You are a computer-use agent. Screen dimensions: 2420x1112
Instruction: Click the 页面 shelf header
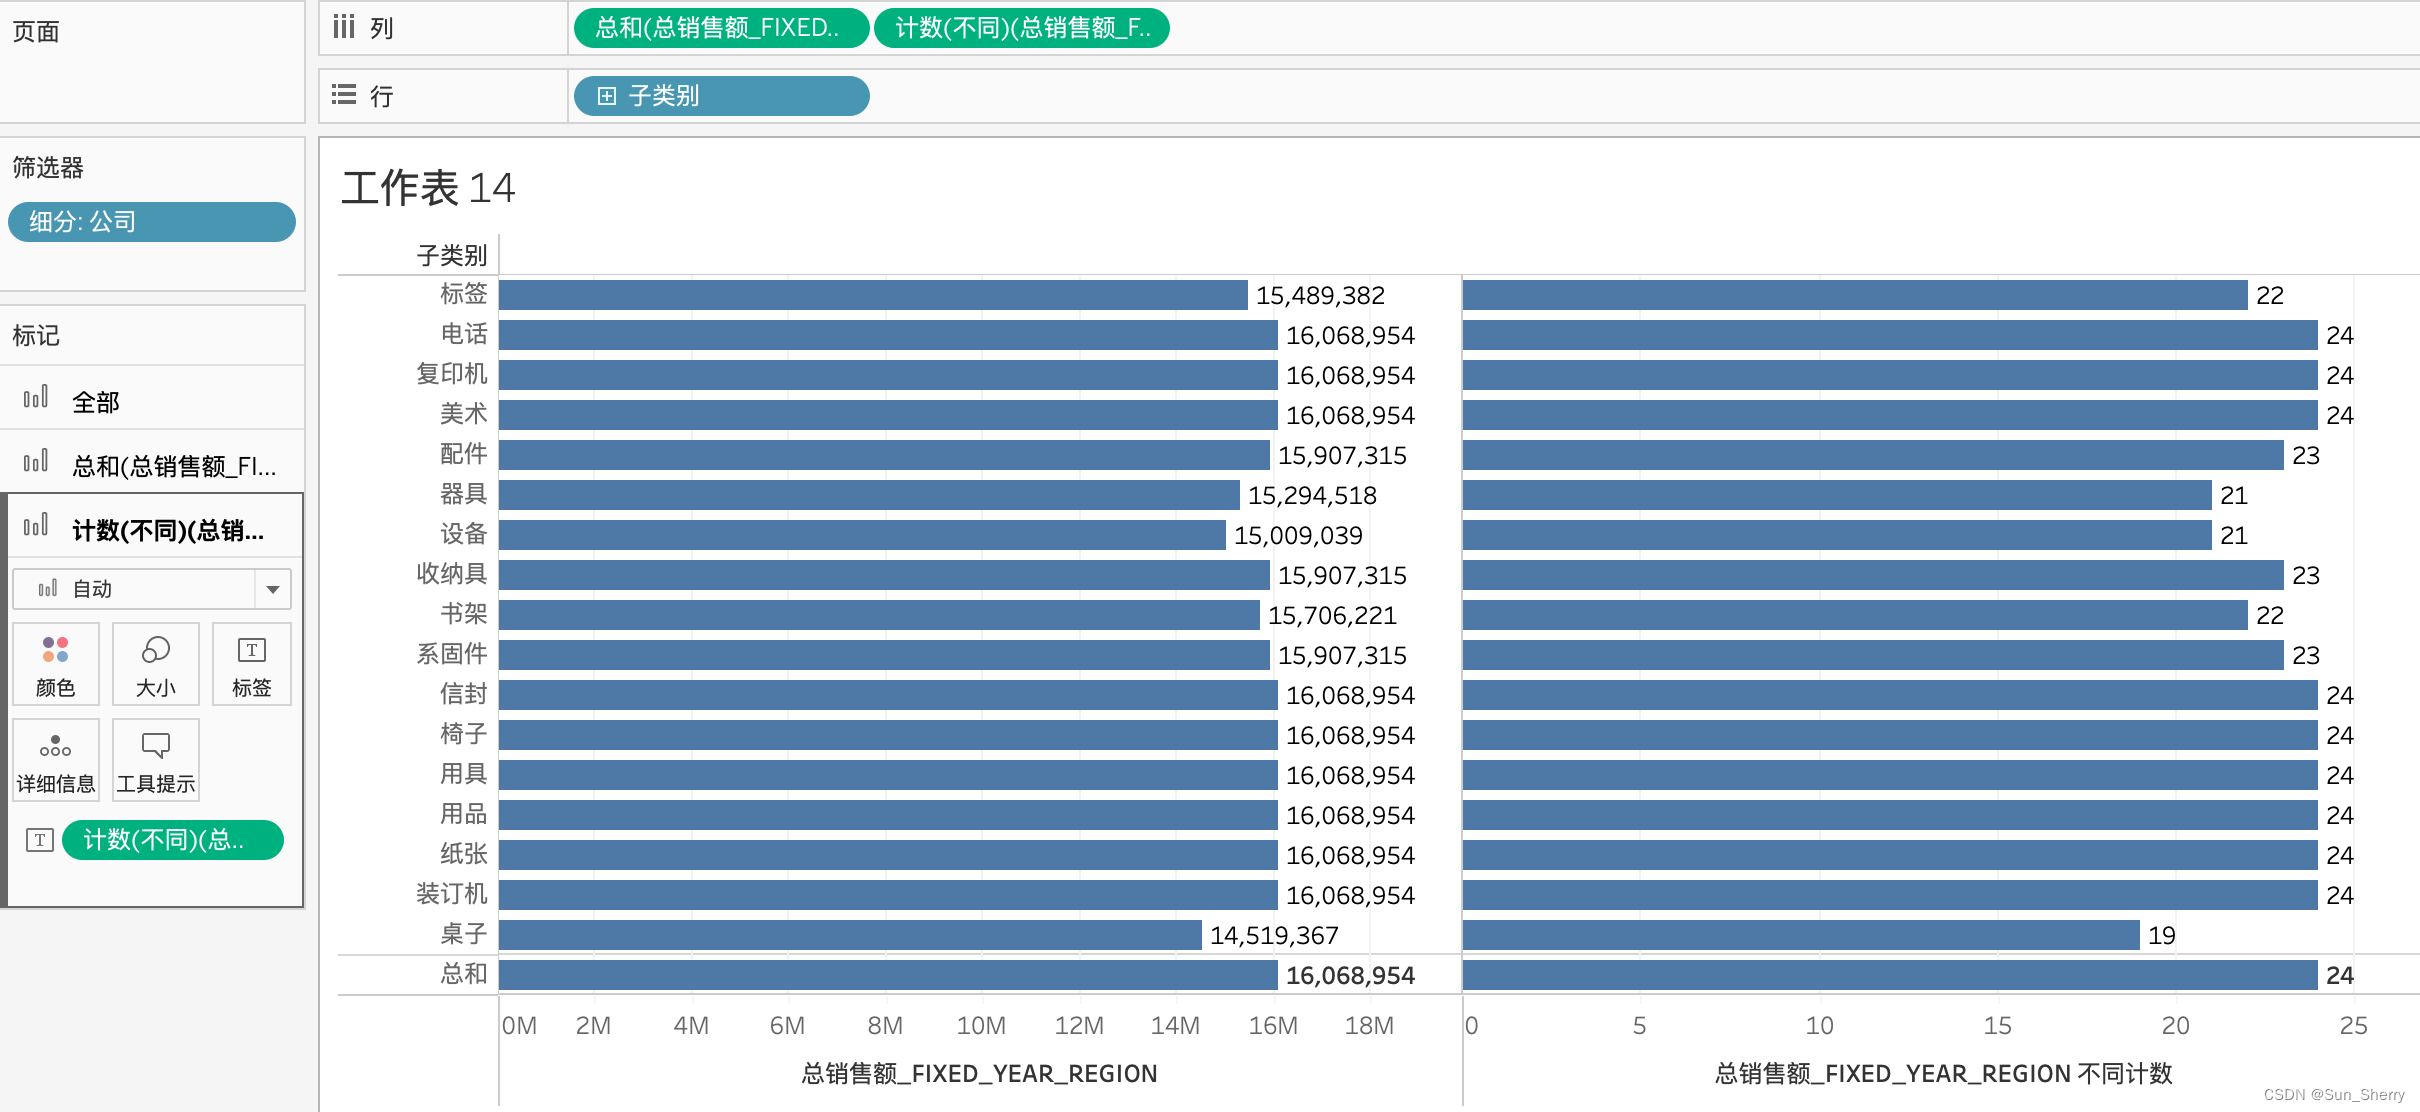coord(36,31)
